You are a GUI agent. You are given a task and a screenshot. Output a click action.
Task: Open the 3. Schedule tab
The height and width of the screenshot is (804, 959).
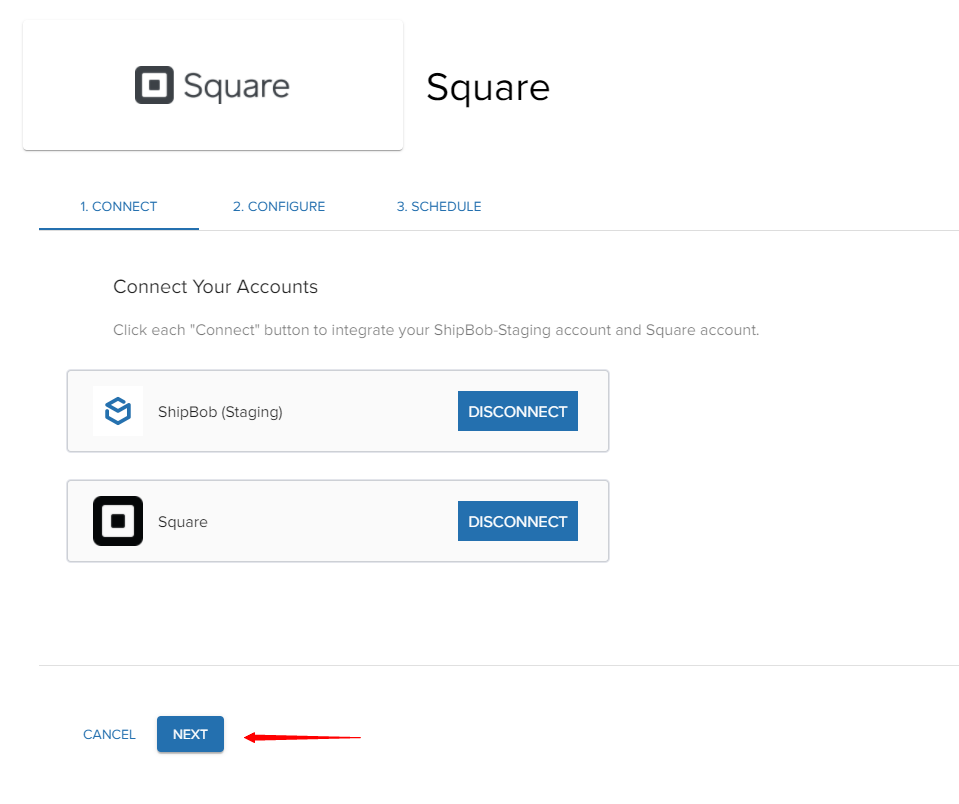click(x=438, y=206)
